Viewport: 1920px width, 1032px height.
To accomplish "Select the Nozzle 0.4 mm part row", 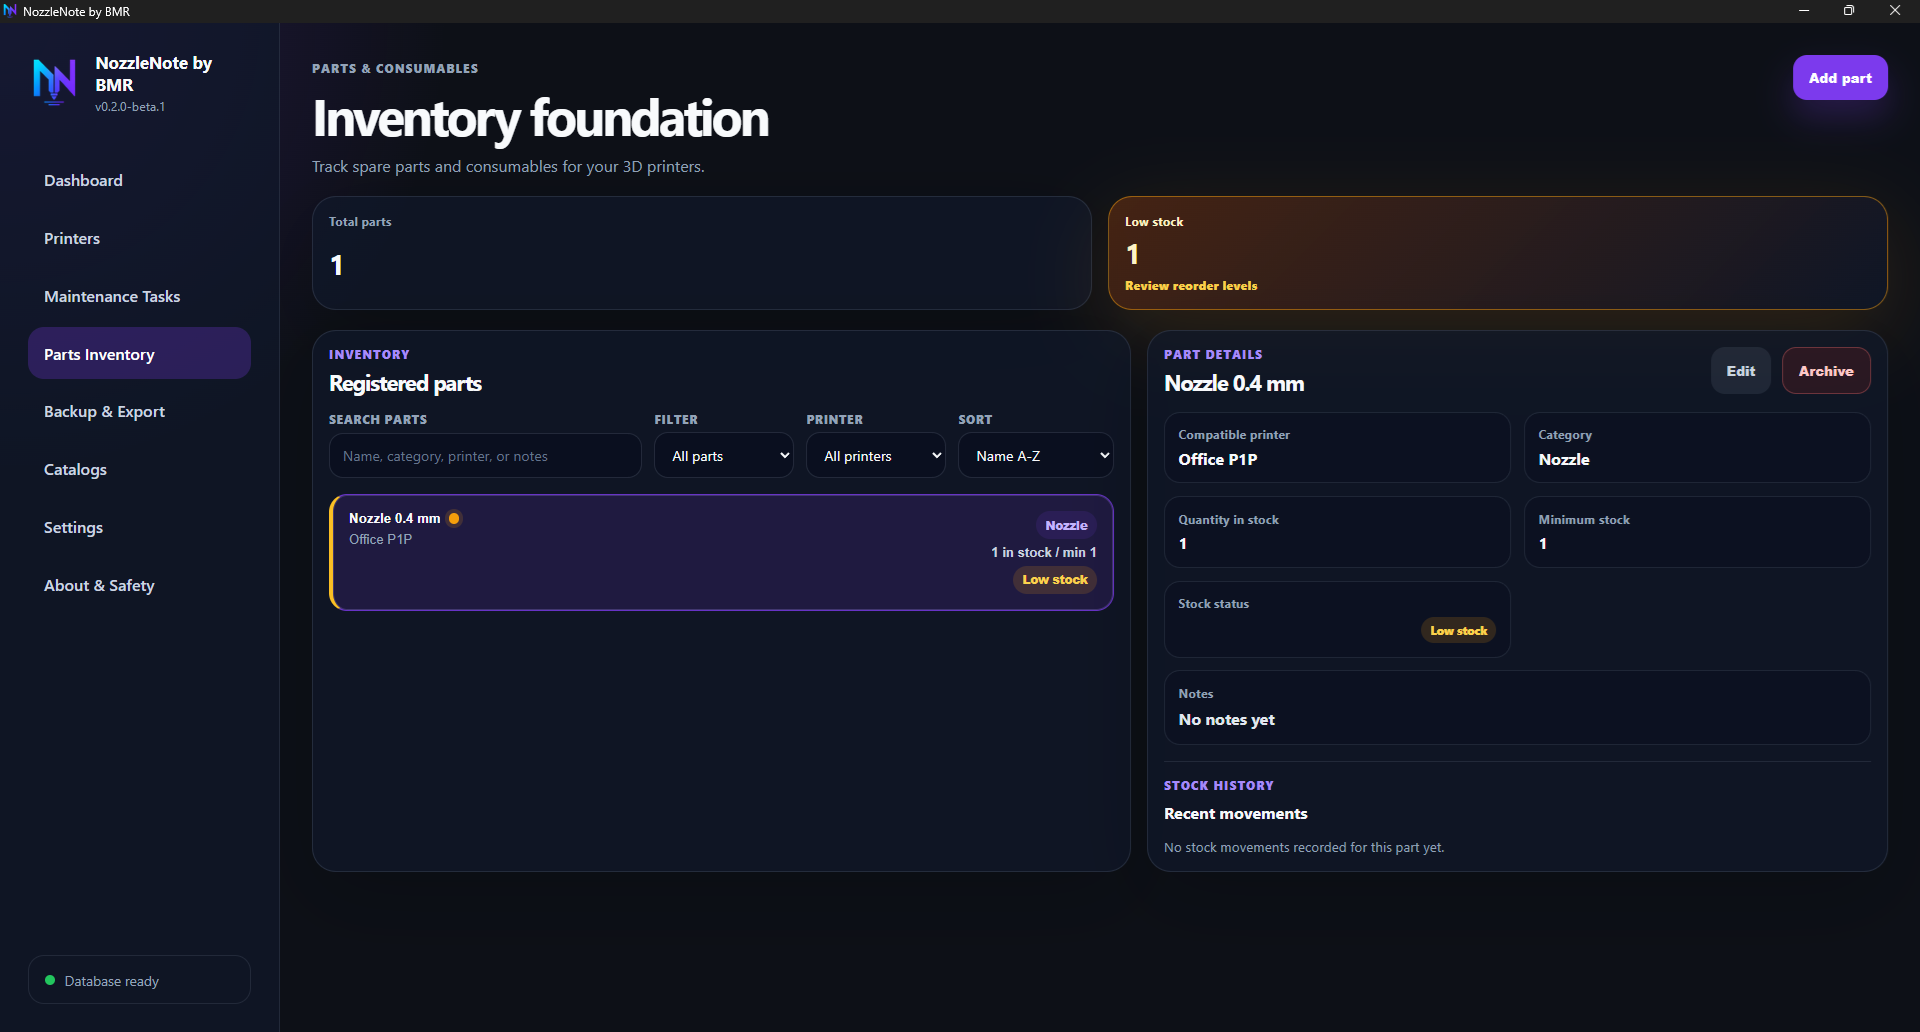I will (721, 552).
